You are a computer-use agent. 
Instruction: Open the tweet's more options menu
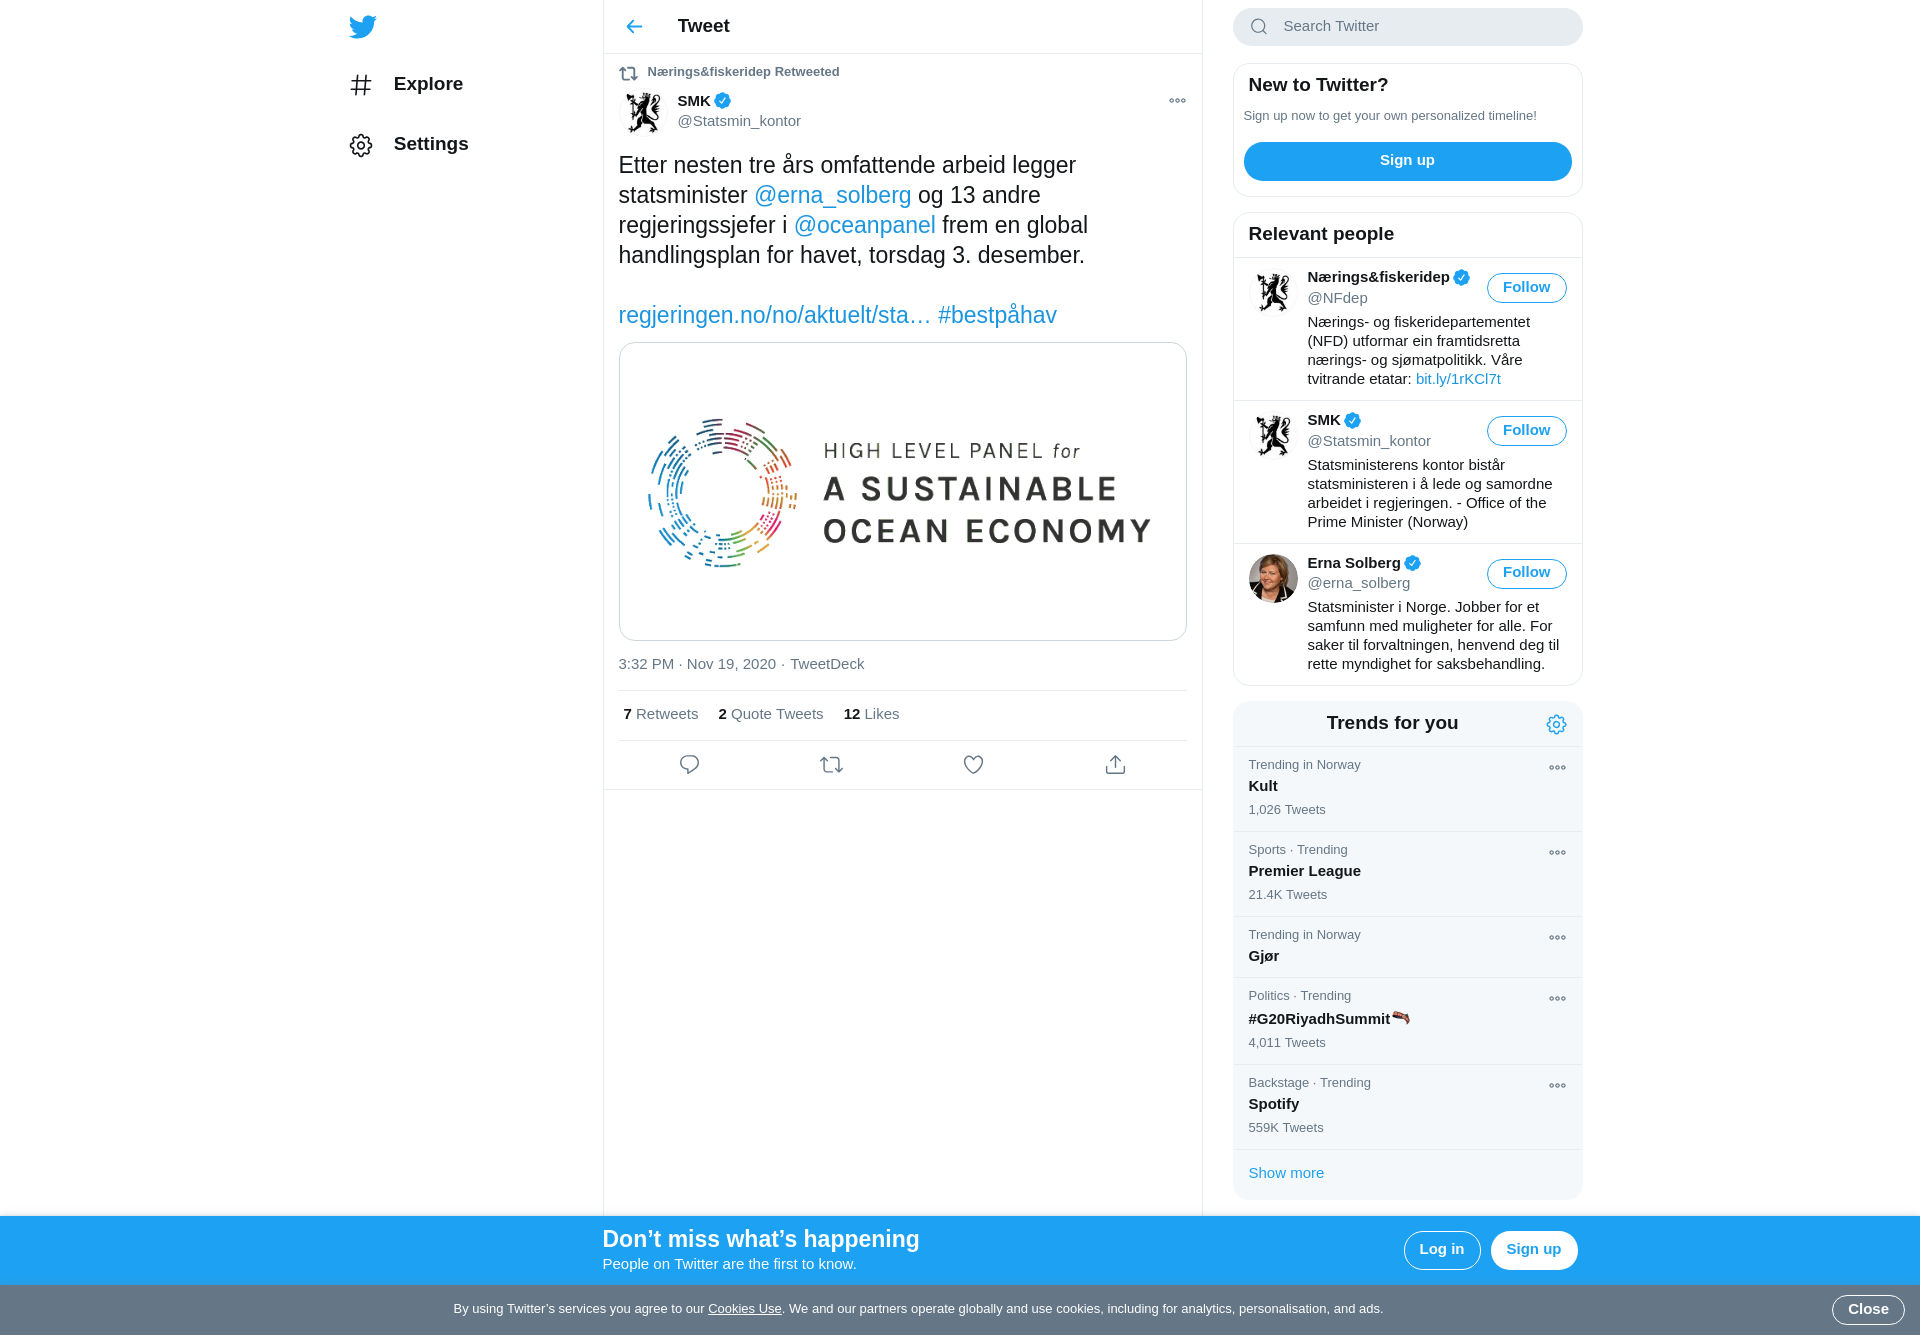1177,100
